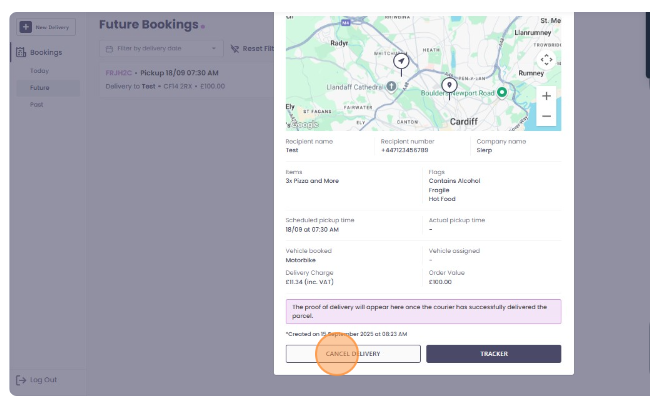Viewport: 650px width, 404px height.
Task: Click vehicle booked Motorbike
Action: [301, 260]
